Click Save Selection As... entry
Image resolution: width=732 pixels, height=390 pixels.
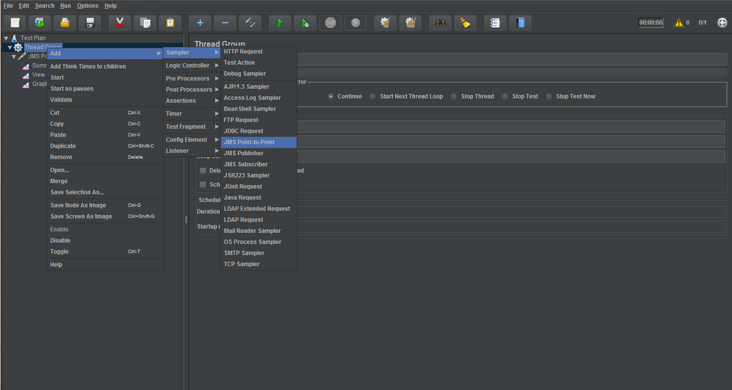coord(106,192)
